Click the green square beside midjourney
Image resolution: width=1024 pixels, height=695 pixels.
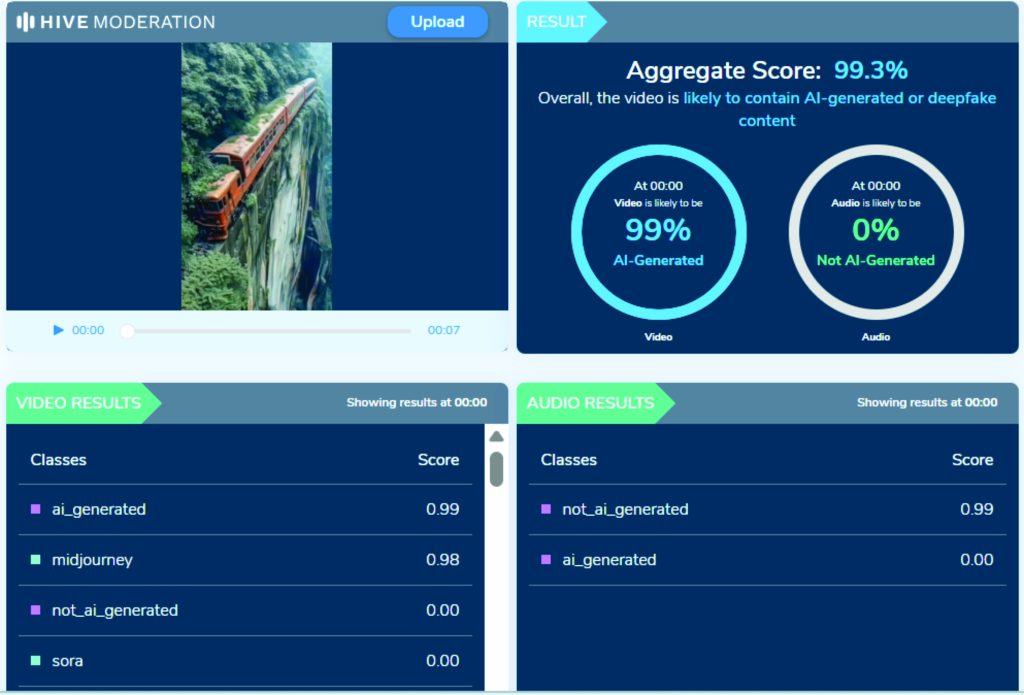click(x=36, y=560)
